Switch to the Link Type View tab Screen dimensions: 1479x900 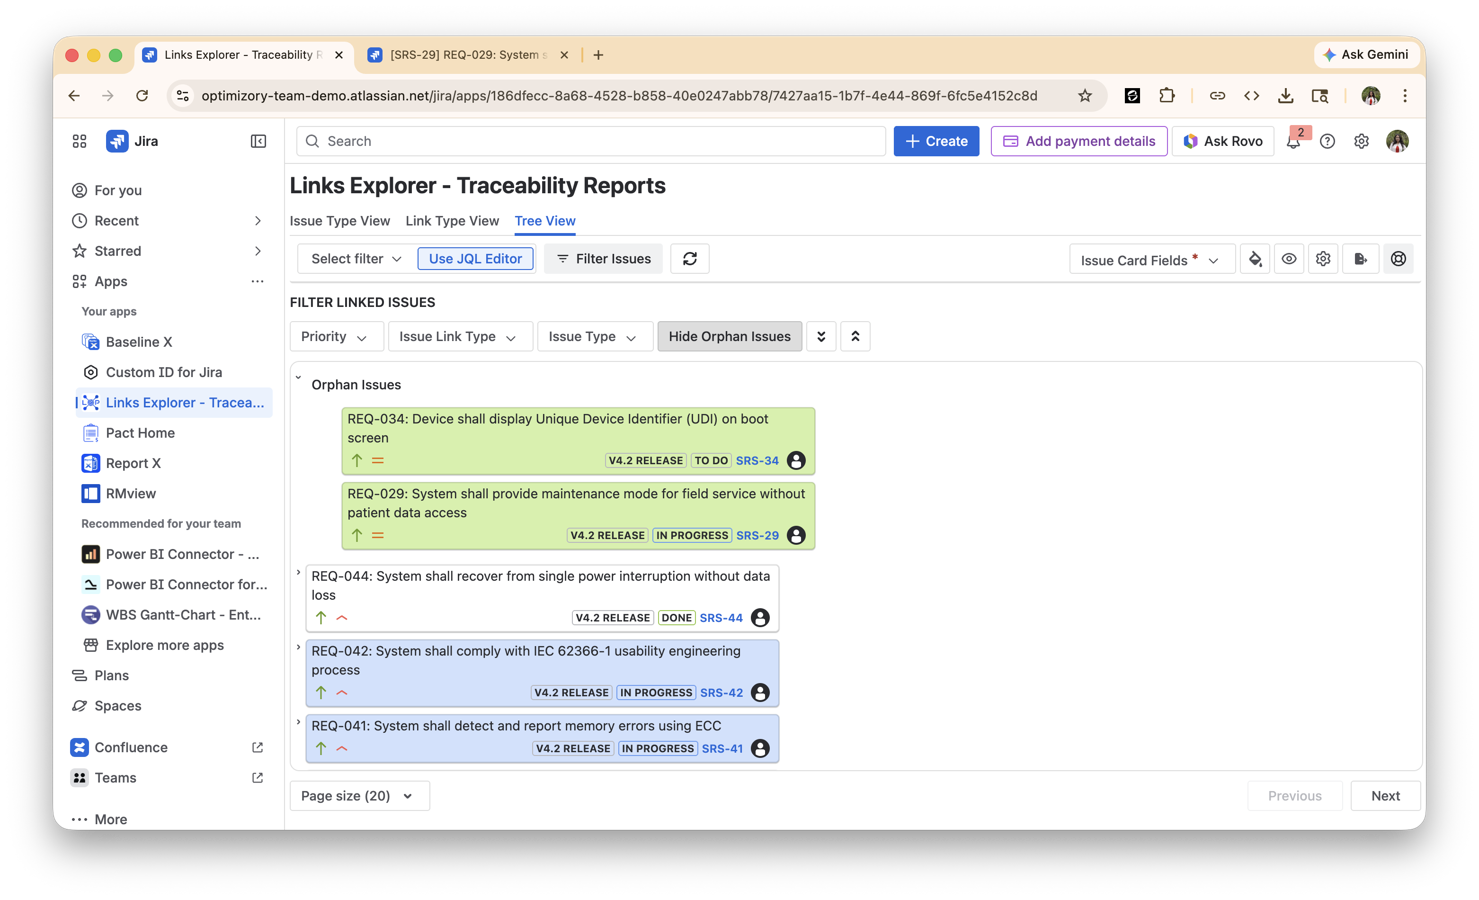pos(452,221)
